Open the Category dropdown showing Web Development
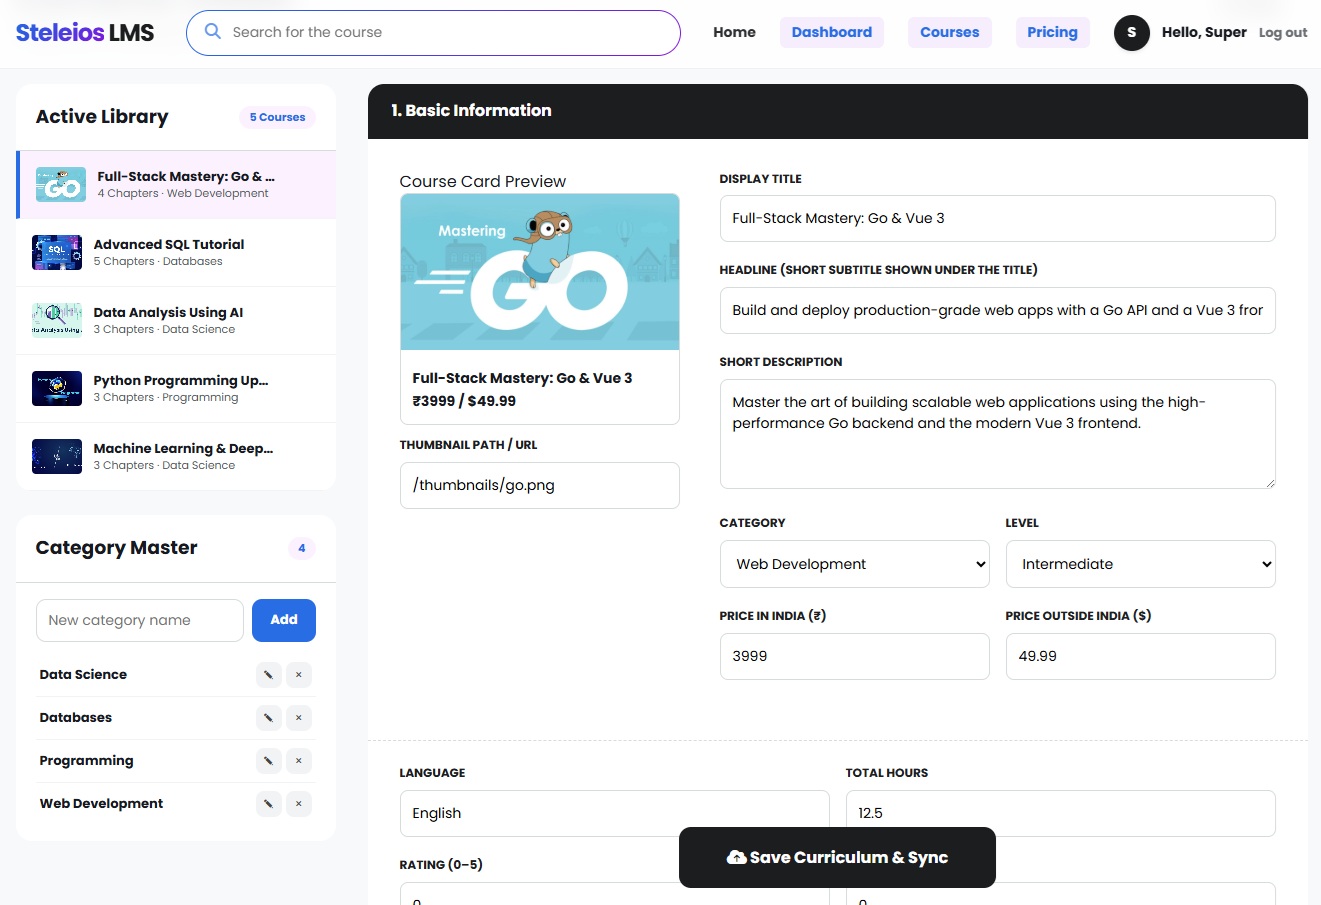Screen dimensions: 1321x905 pyautogui.click(x=854, y=564)
